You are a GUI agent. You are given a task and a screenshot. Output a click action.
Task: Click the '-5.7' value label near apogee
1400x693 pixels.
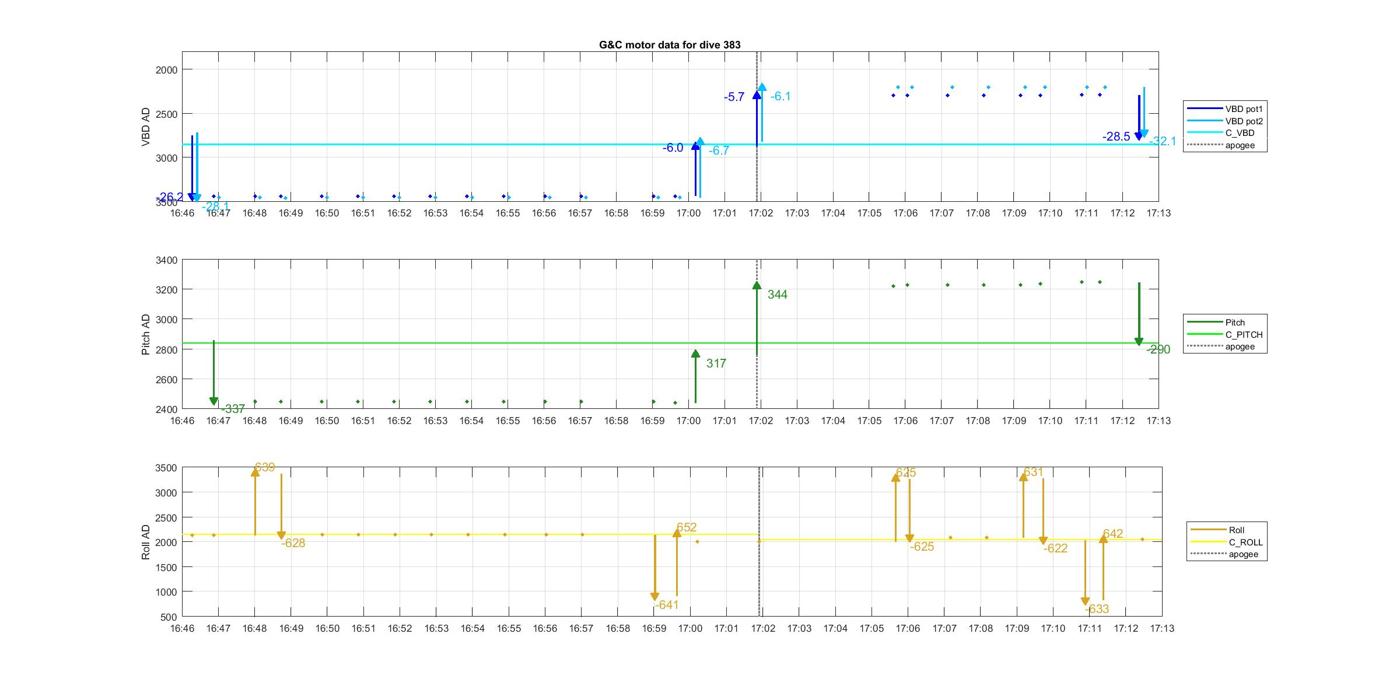pyautogui.click(x=735, y=97)
